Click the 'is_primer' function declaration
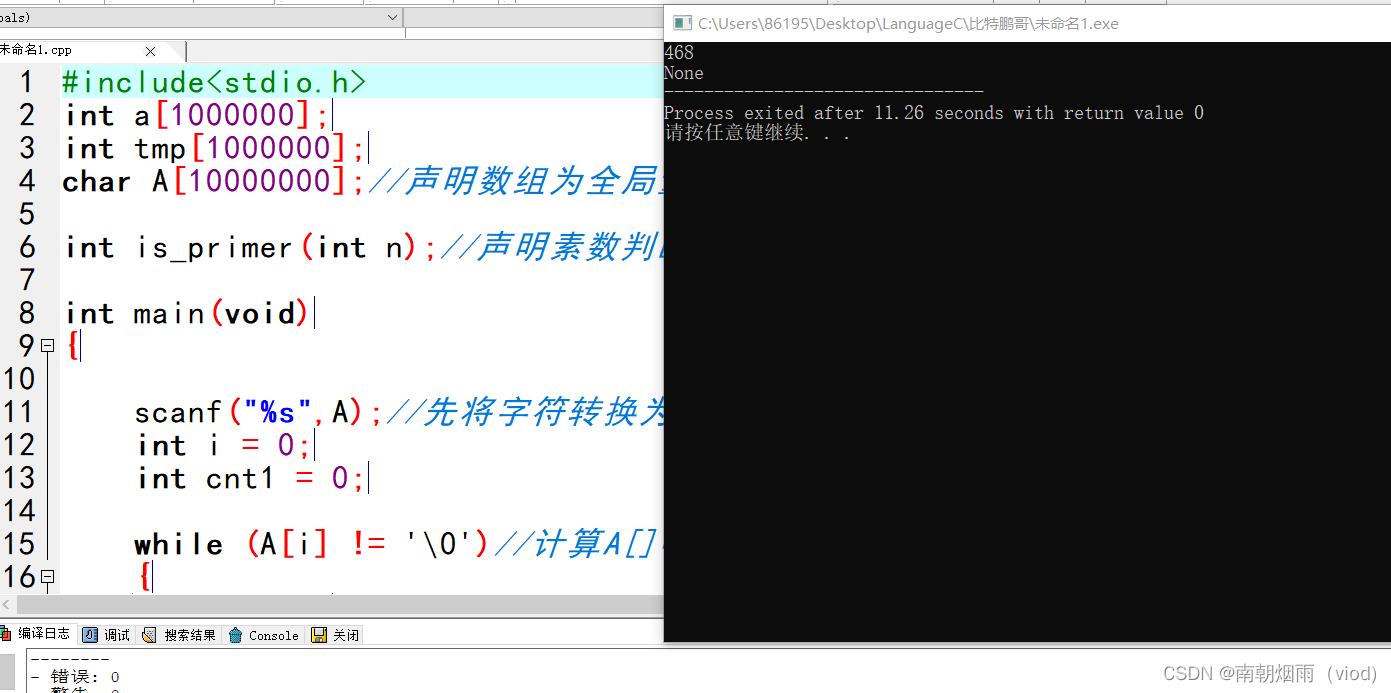Image resolution: width=1391 pixels, height=693 pixels. pyautogui.click(x=251, y=247)
